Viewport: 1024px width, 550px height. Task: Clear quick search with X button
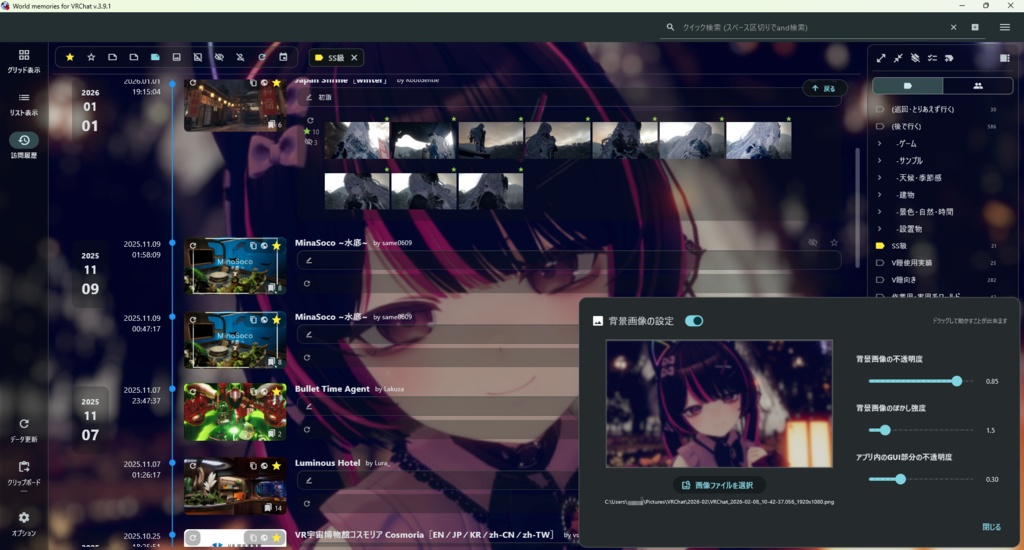(953, 27)
